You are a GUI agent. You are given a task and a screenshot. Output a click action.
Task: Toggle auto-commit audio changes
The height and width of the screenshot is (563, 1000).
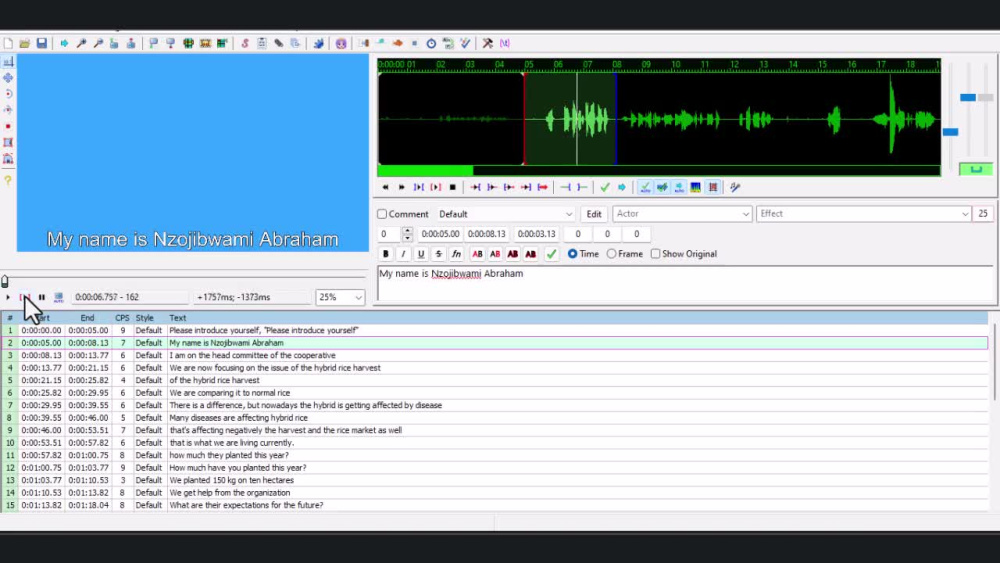tap(645, 187)
